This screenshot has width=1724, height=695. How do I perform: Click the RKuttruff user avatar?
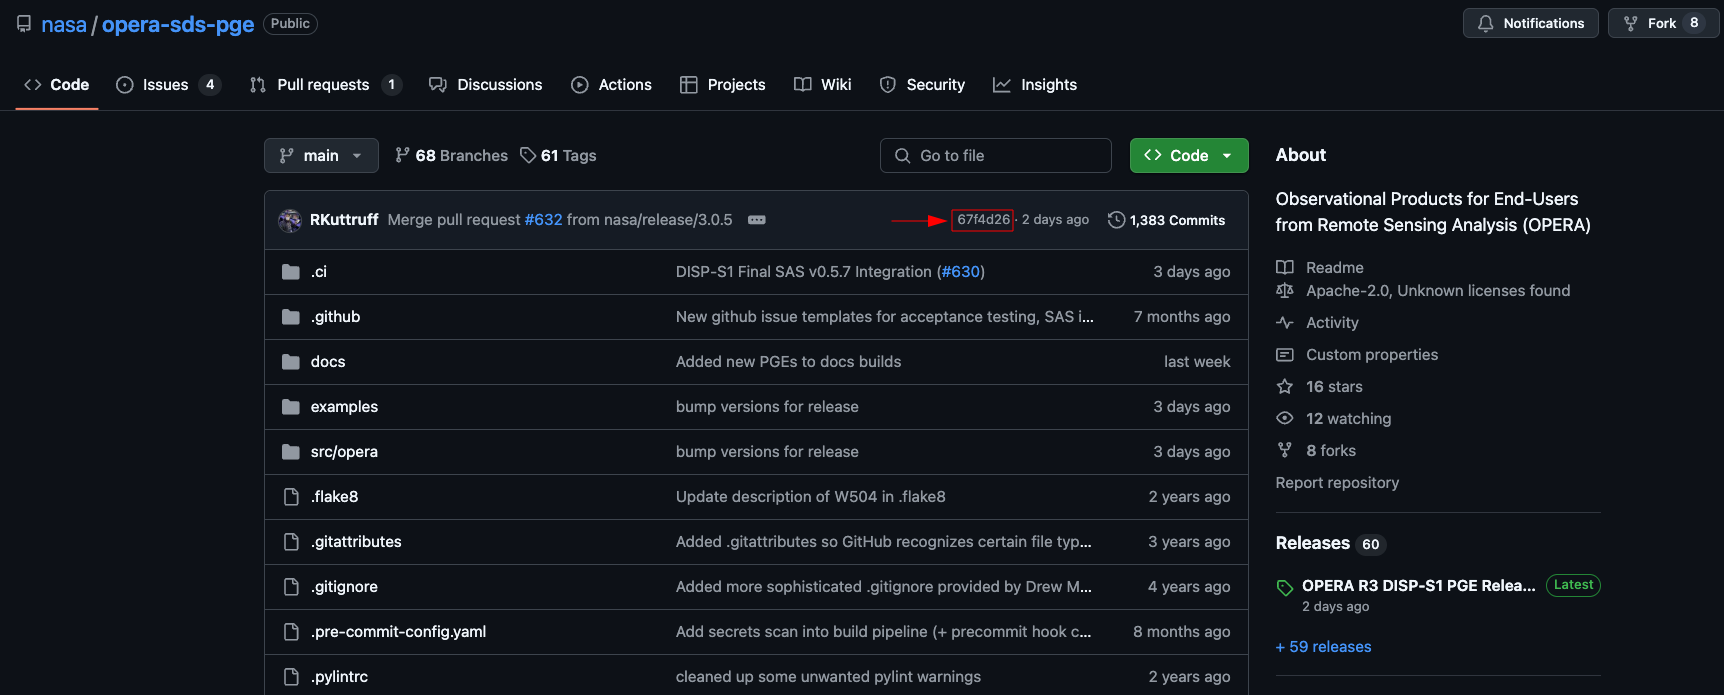click(290, 220)
